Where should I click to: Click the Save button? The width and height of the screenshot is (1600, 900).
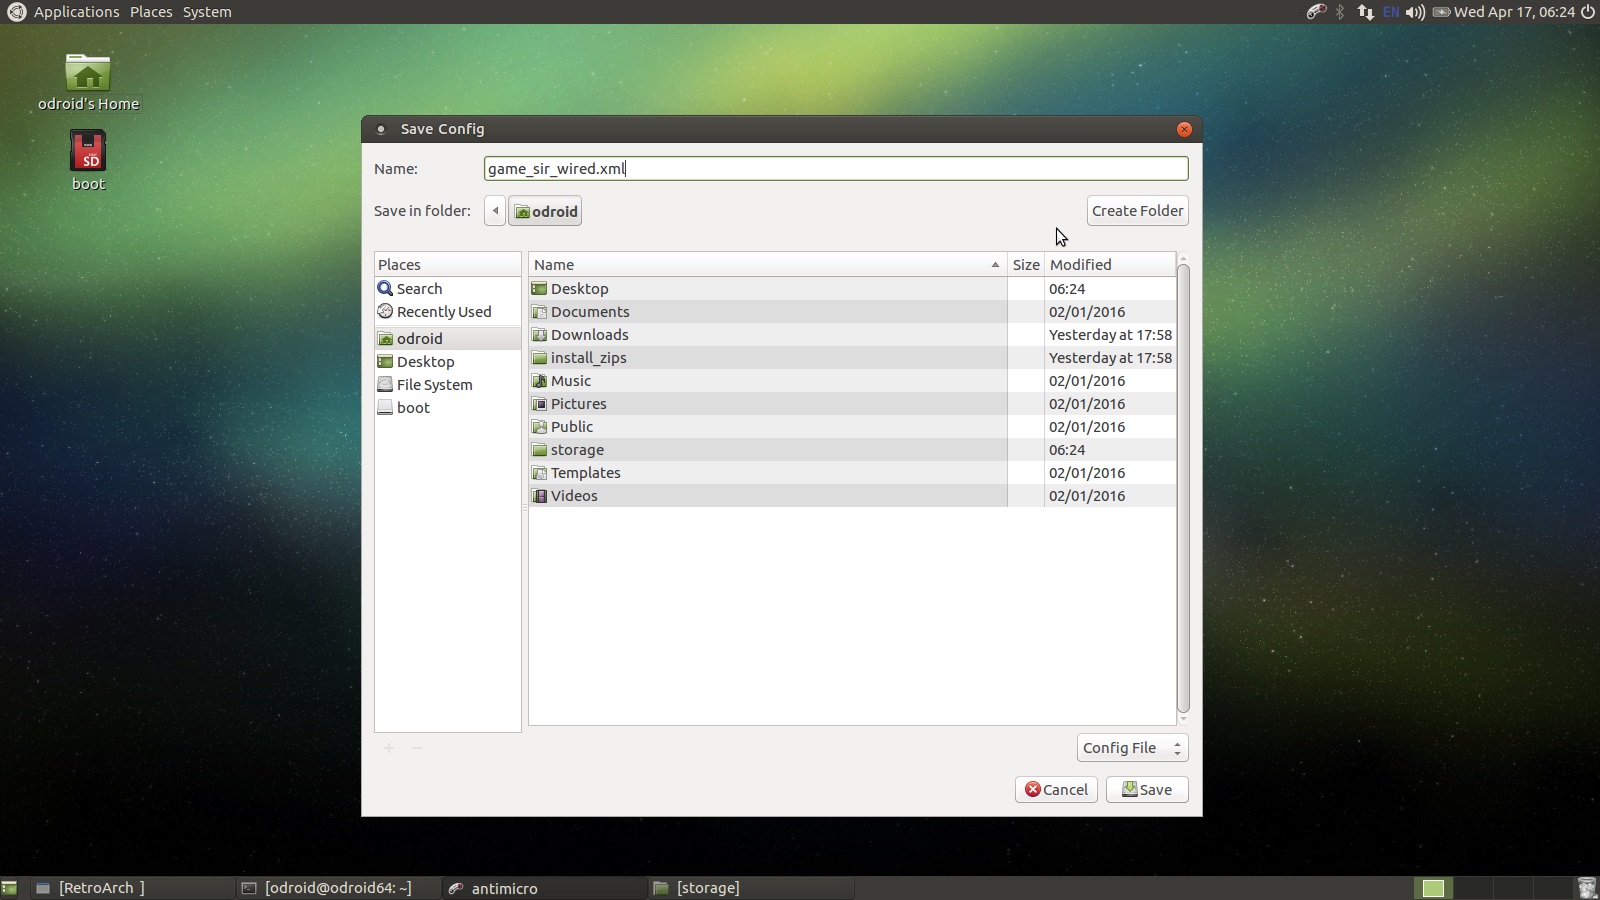[x=1146, y=790]
